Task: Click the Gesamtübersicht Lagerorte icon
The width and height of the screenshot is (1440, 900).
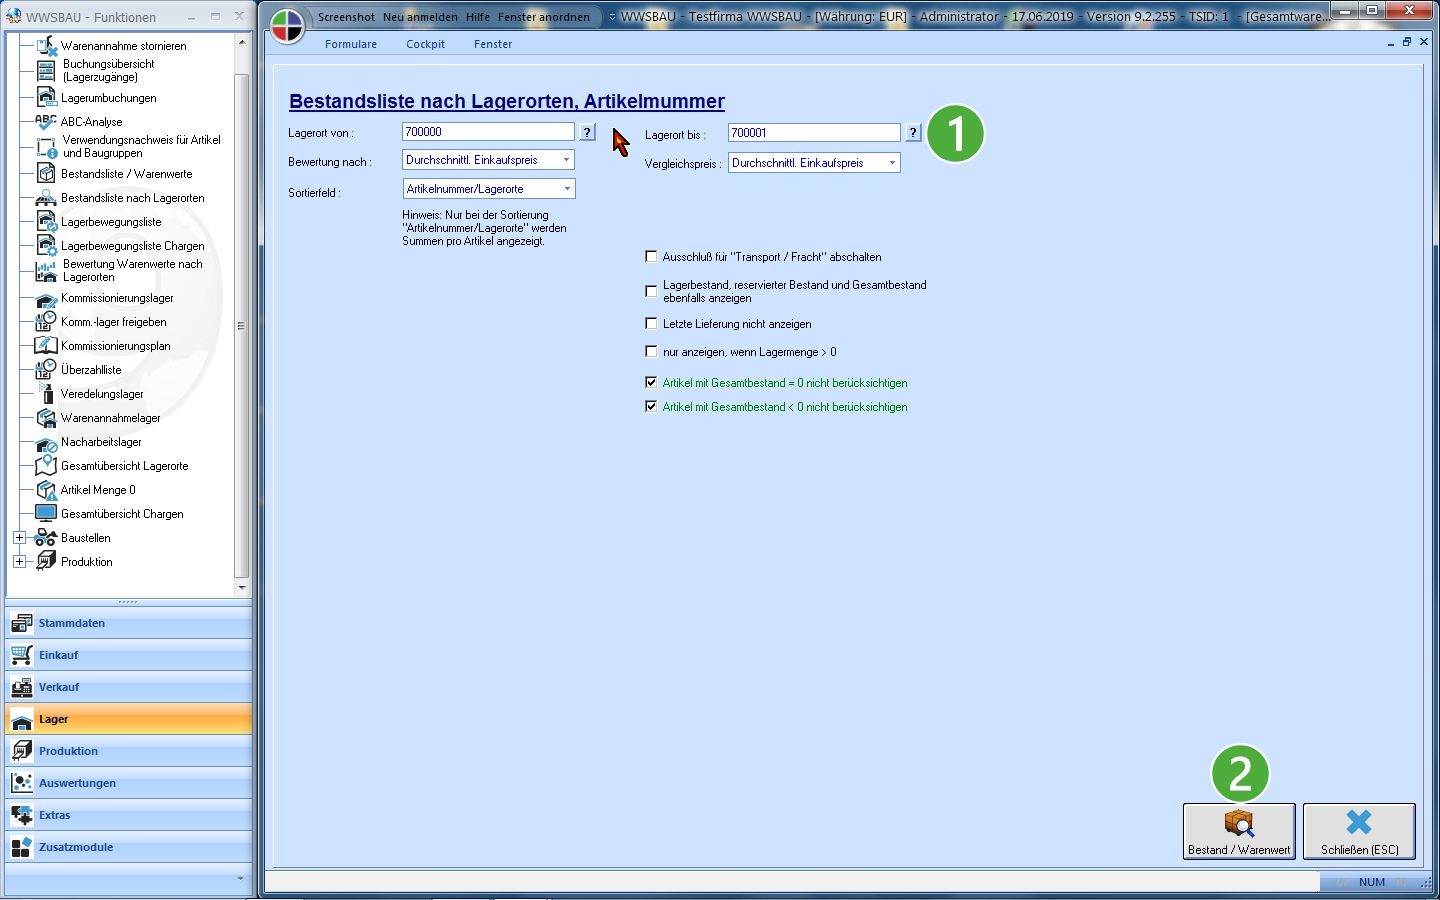Action: click(x=46, y=466)
